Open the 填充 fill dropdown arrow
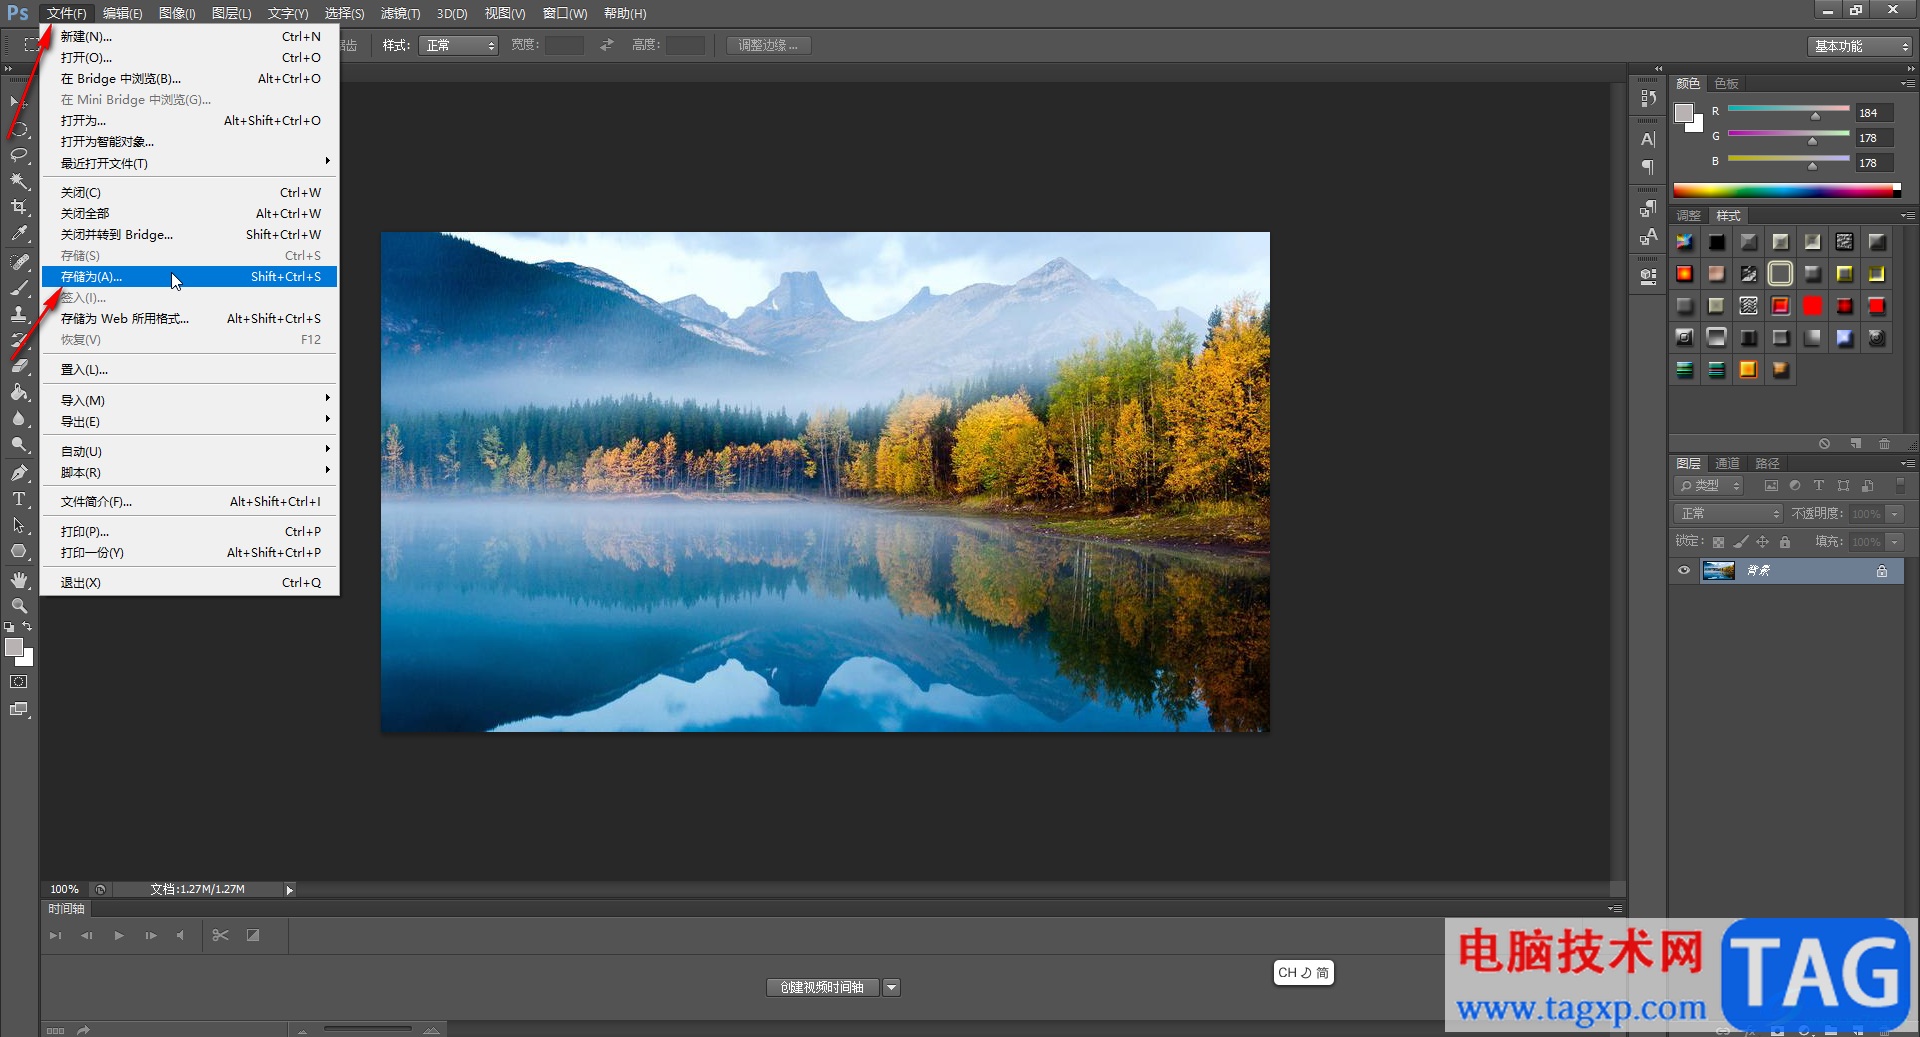The height and width of the screenshot is (1037, 1920). (x=1894, y=542)
